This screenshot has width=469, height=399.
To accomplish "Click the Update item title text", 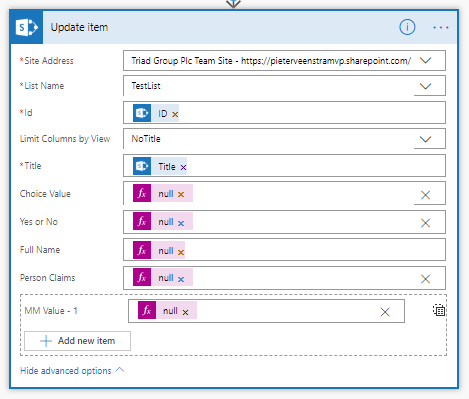I will click(x=79, y=27).
